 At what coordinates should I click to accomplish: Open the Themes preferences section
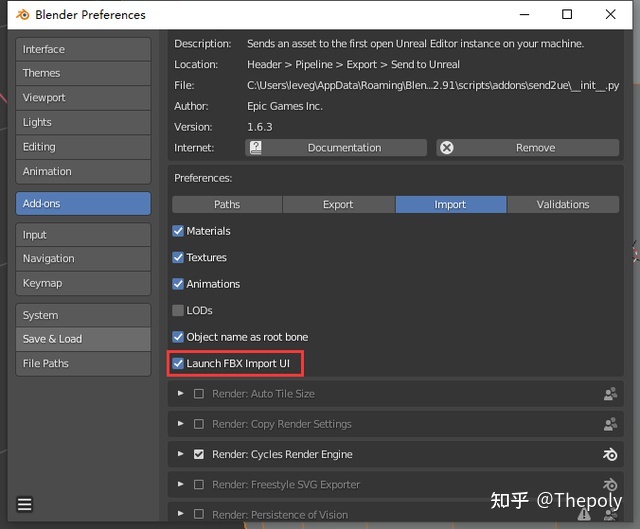point(83,73)
